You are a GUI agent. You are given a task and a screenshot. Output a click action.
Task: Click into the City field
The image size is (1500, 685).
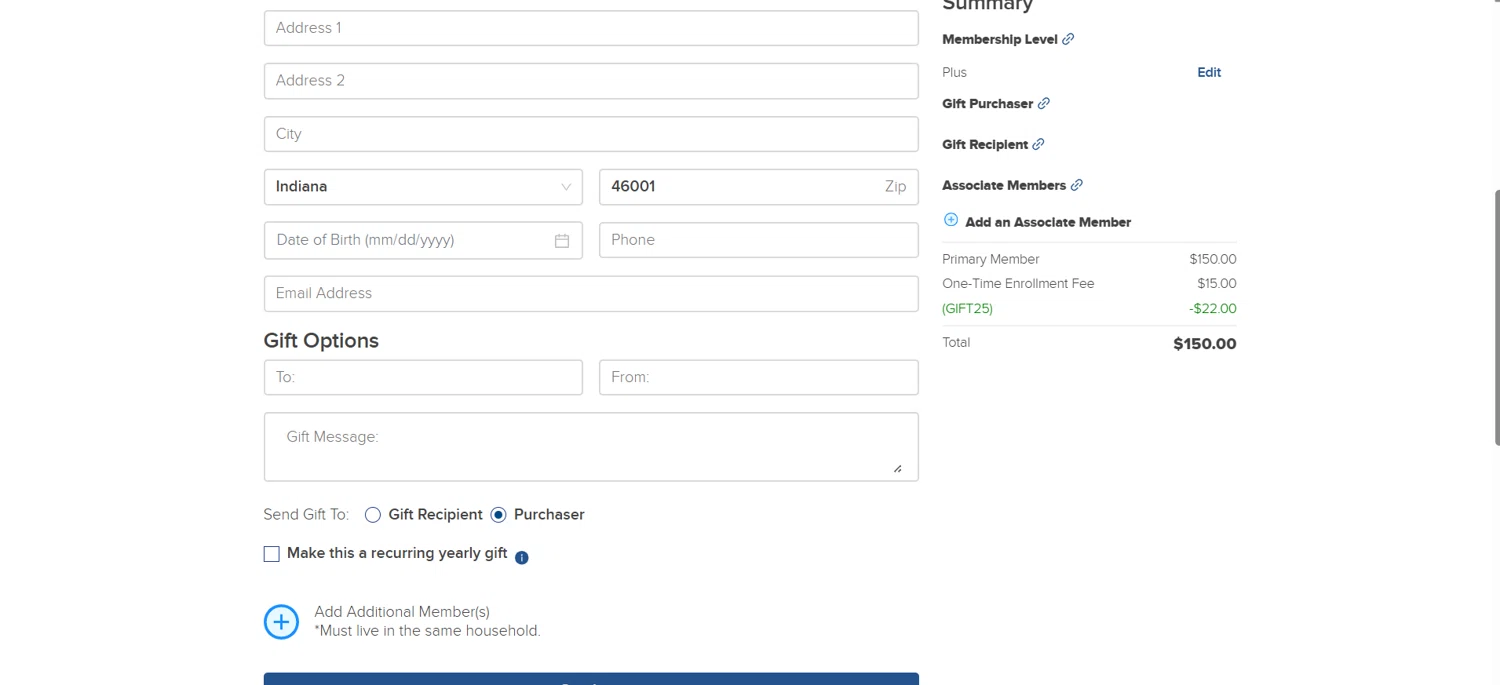590,134
